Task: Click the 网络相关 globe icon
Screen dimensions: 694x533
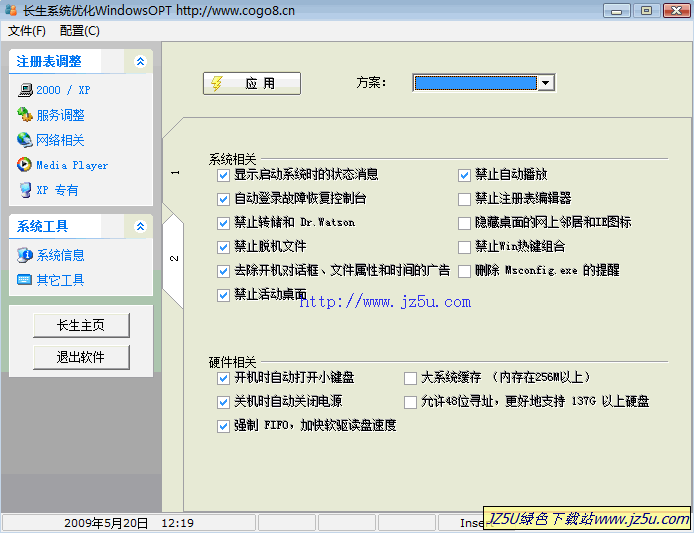Action: tap(25, 140)
